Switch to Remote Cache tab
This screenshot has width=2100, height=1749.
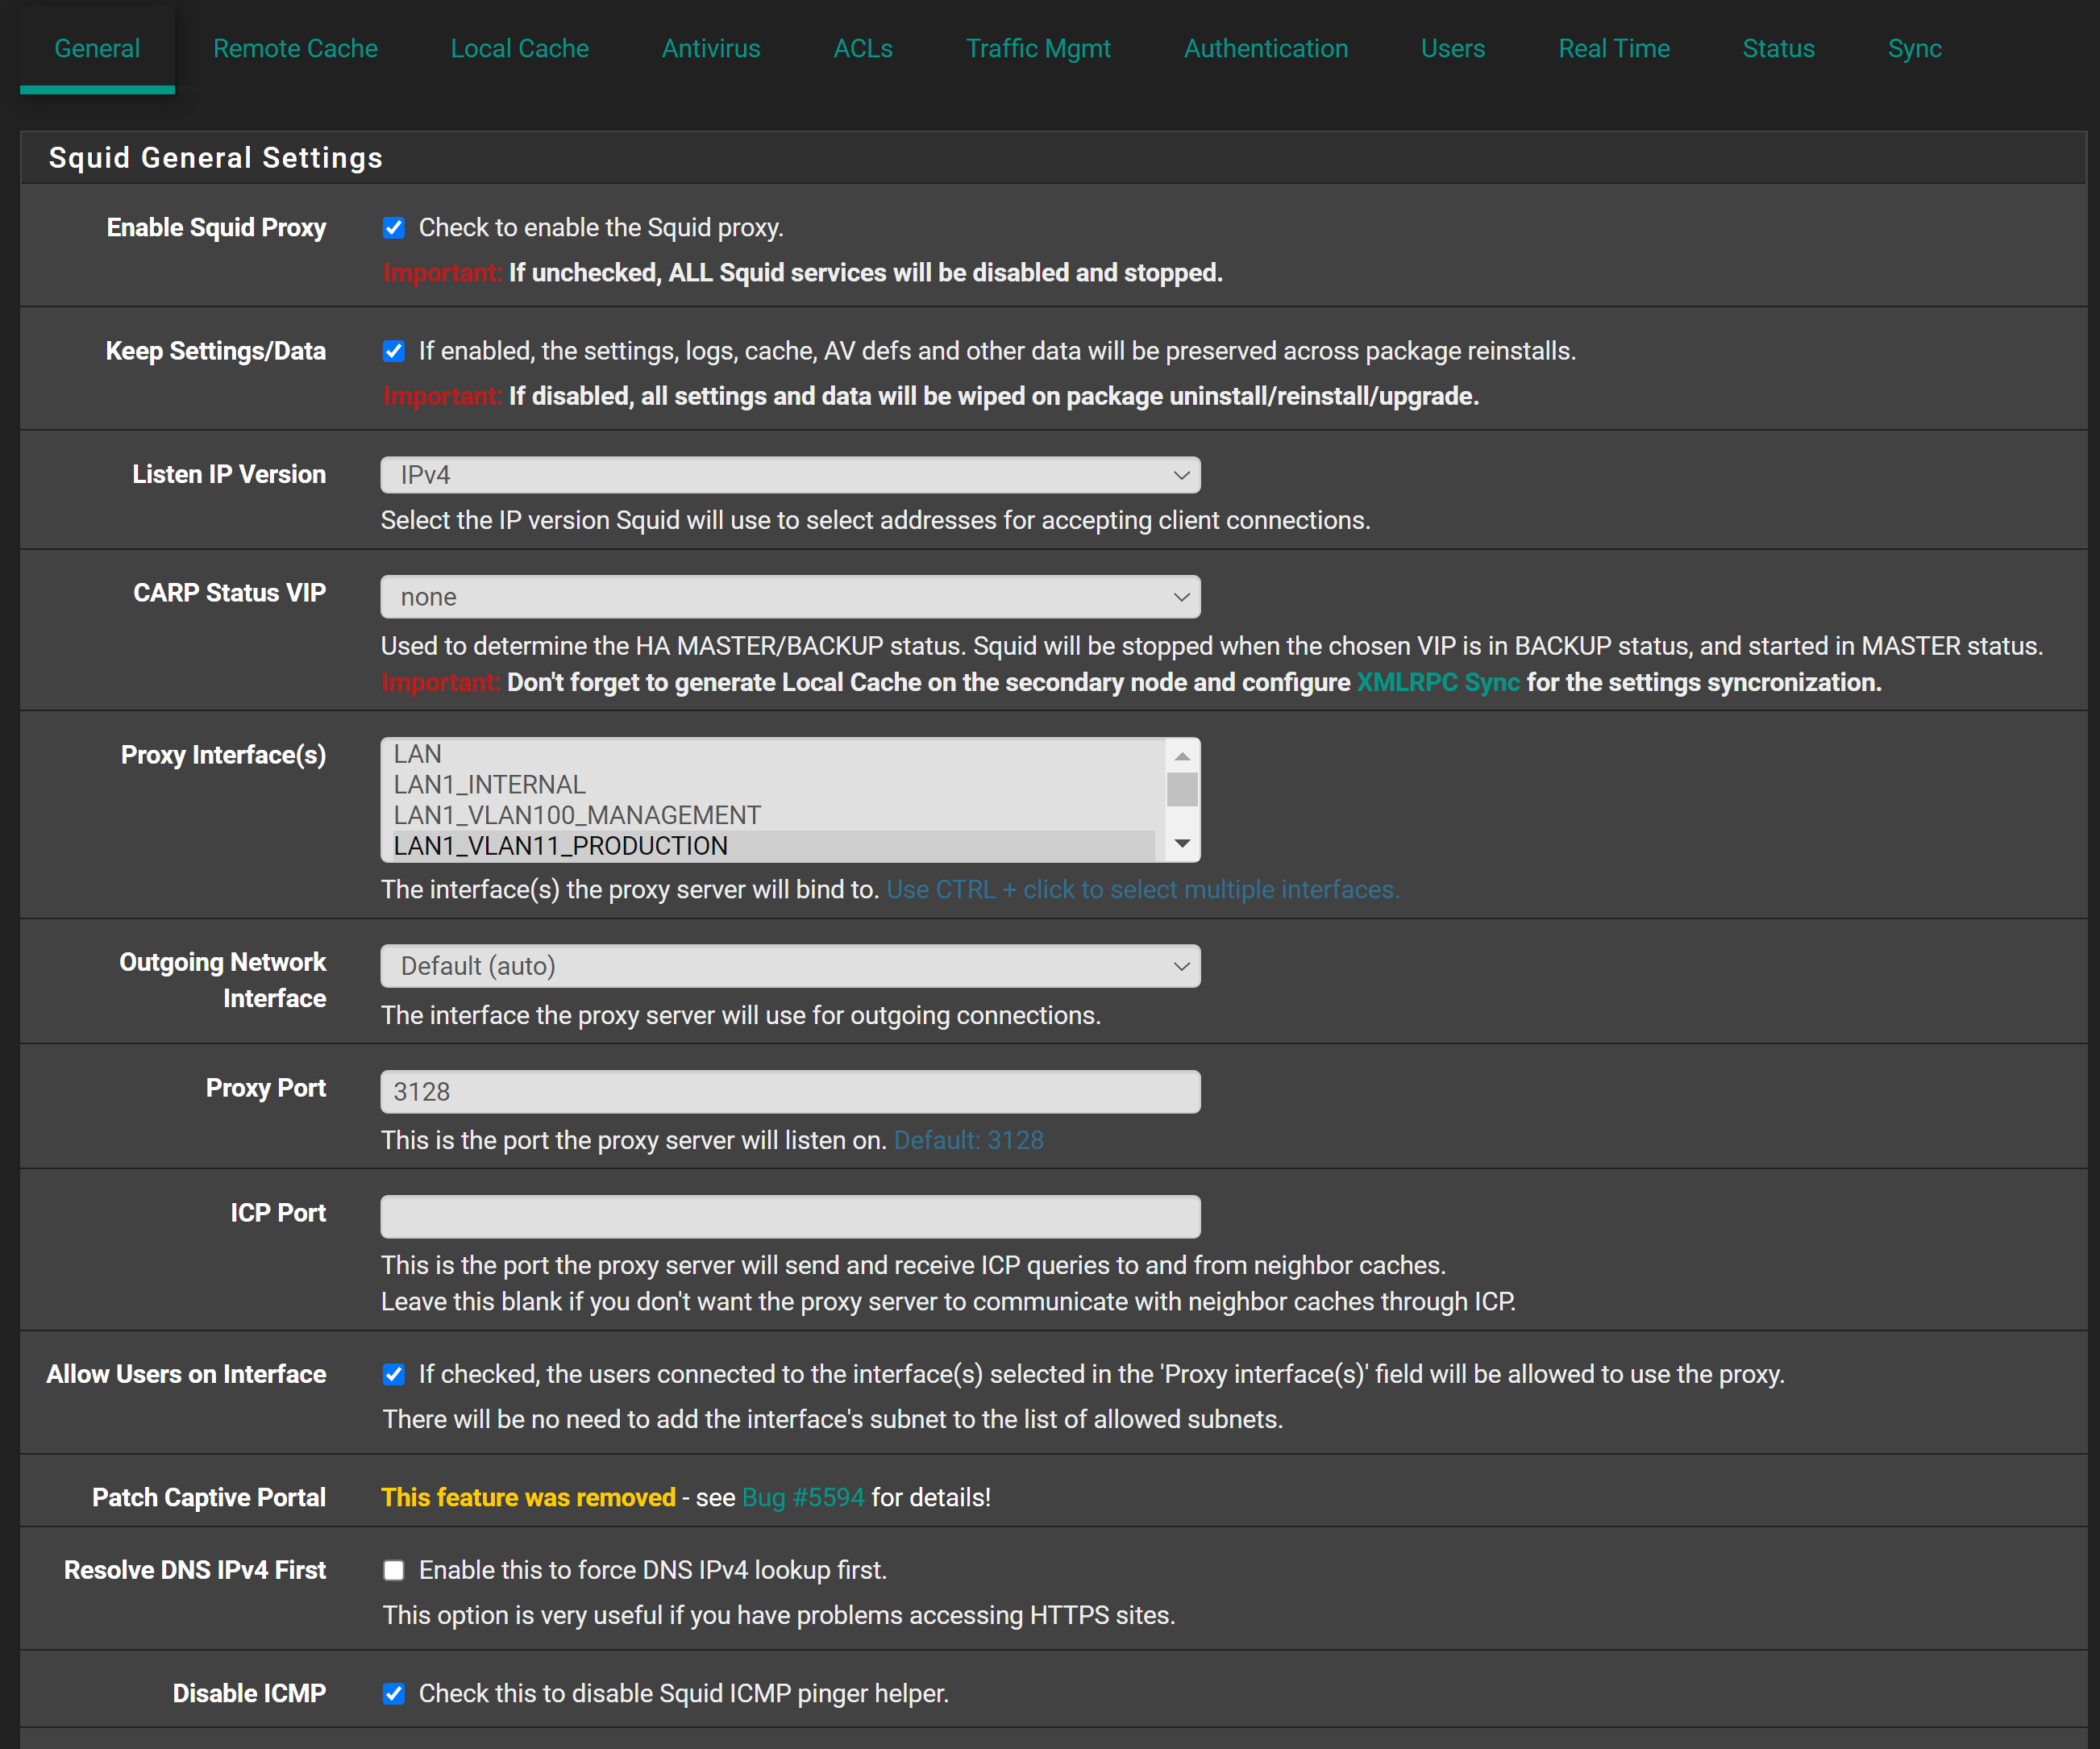tap(295, 48)
